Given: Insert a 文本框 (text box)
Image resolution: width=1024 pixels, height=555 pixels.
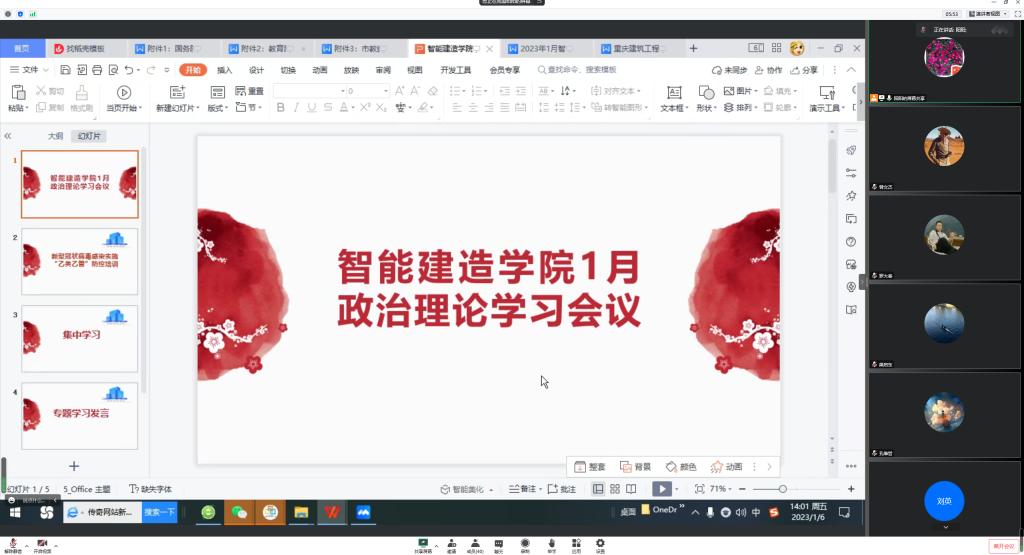Looking at the screenshot, I should pyautogui.click(x=672, y=92).
